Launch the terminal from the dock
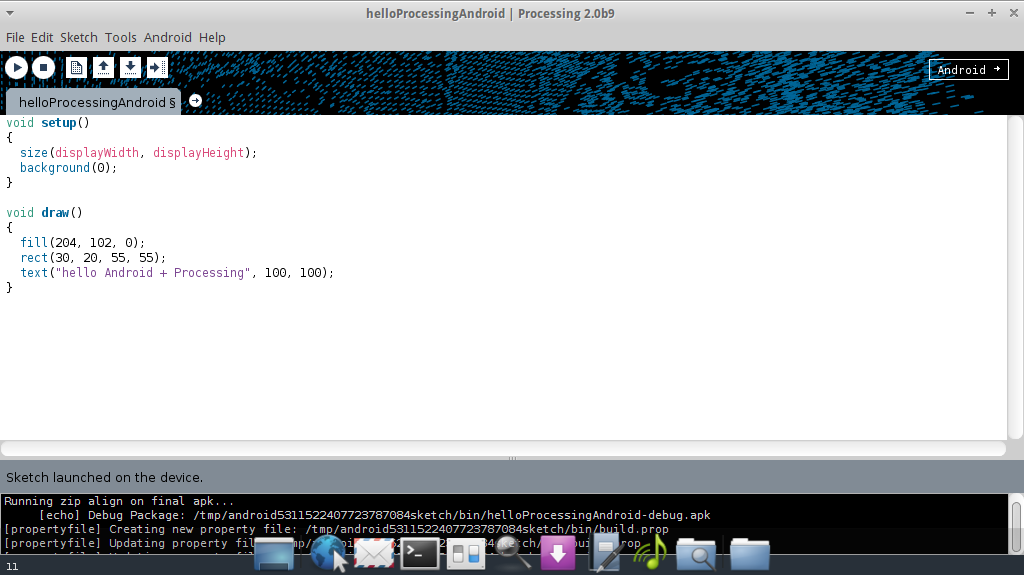 420,553
